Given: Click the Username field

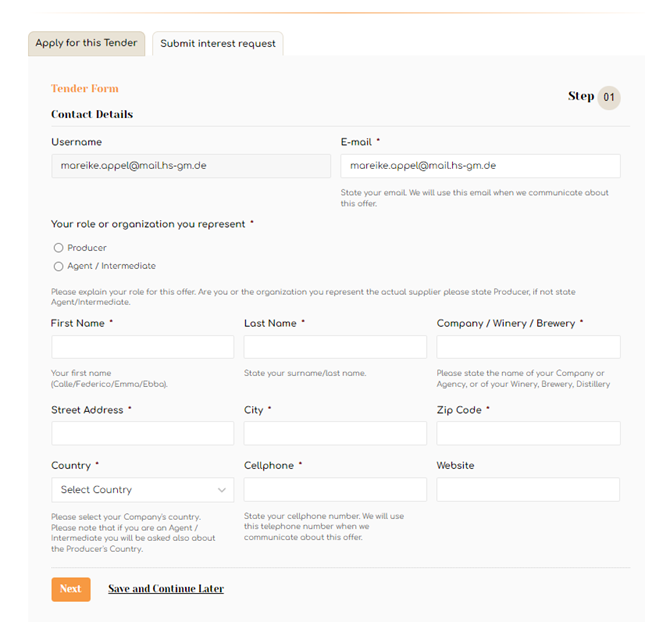Looking at the screenshot, I should 191,166.
